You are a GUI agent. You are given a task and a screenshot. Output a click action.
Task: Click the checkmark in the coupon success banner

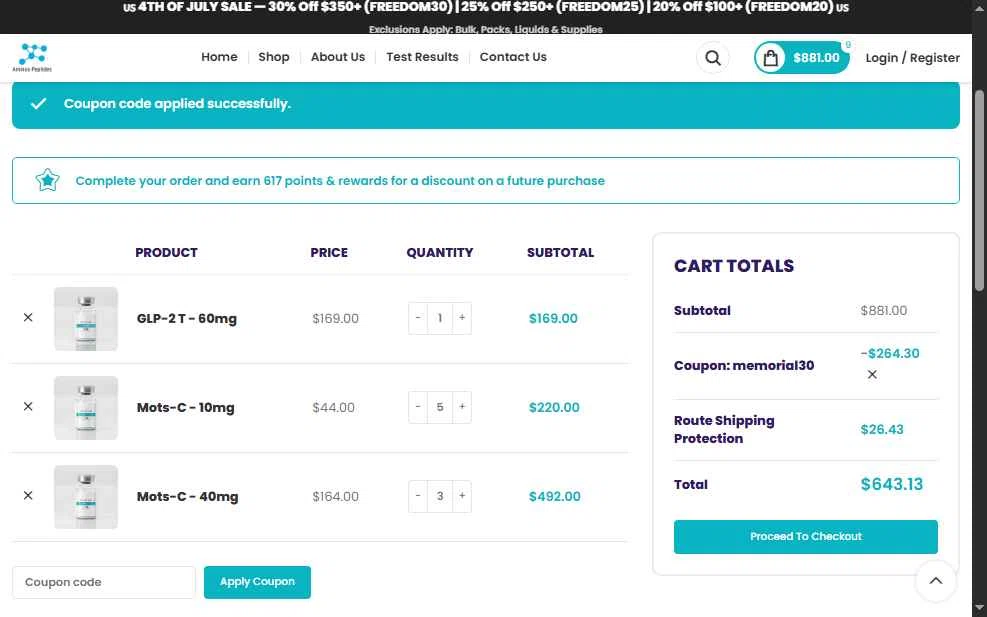pos(38,103)
